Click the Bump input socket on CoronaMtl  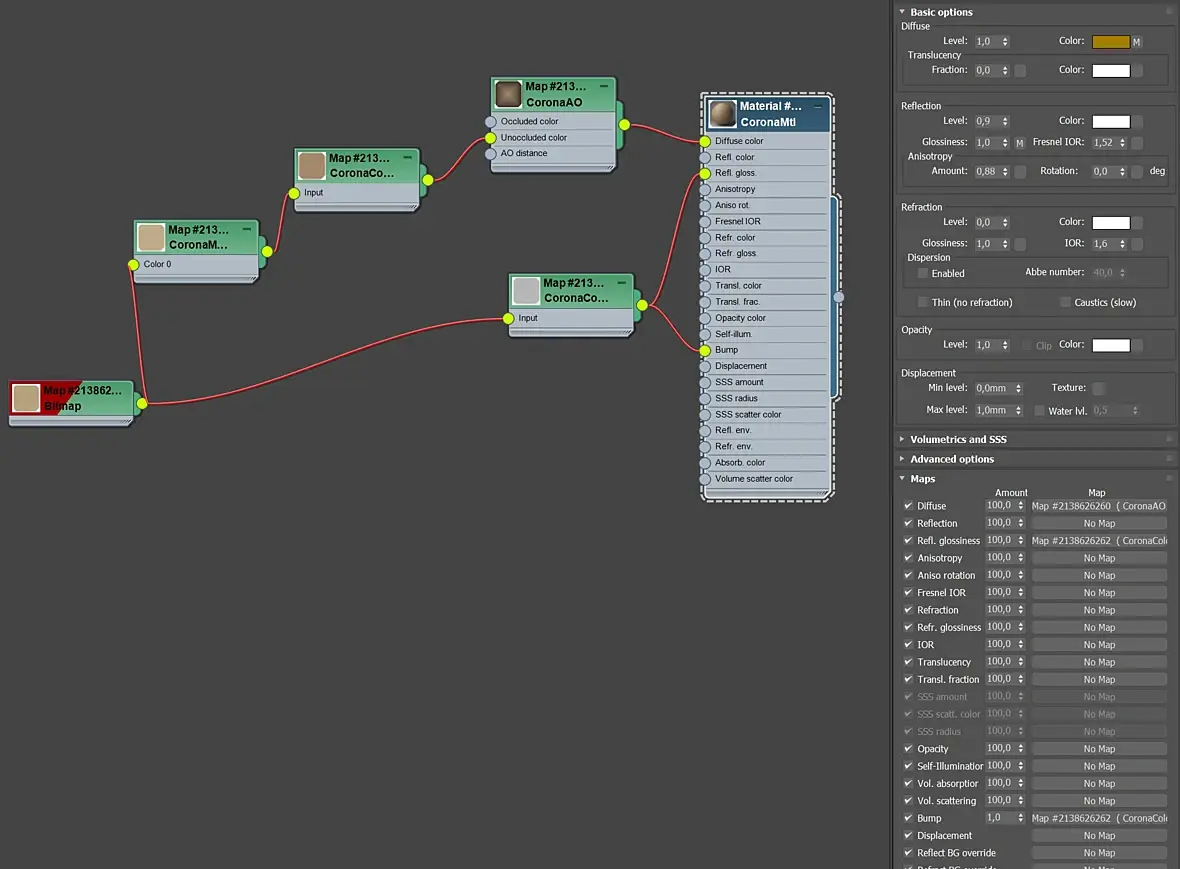705,351
